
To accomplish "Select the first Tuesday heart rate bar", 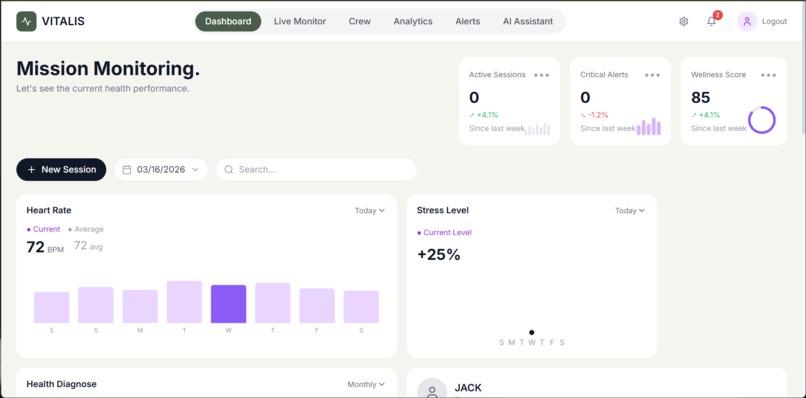I will pos(184,302).
